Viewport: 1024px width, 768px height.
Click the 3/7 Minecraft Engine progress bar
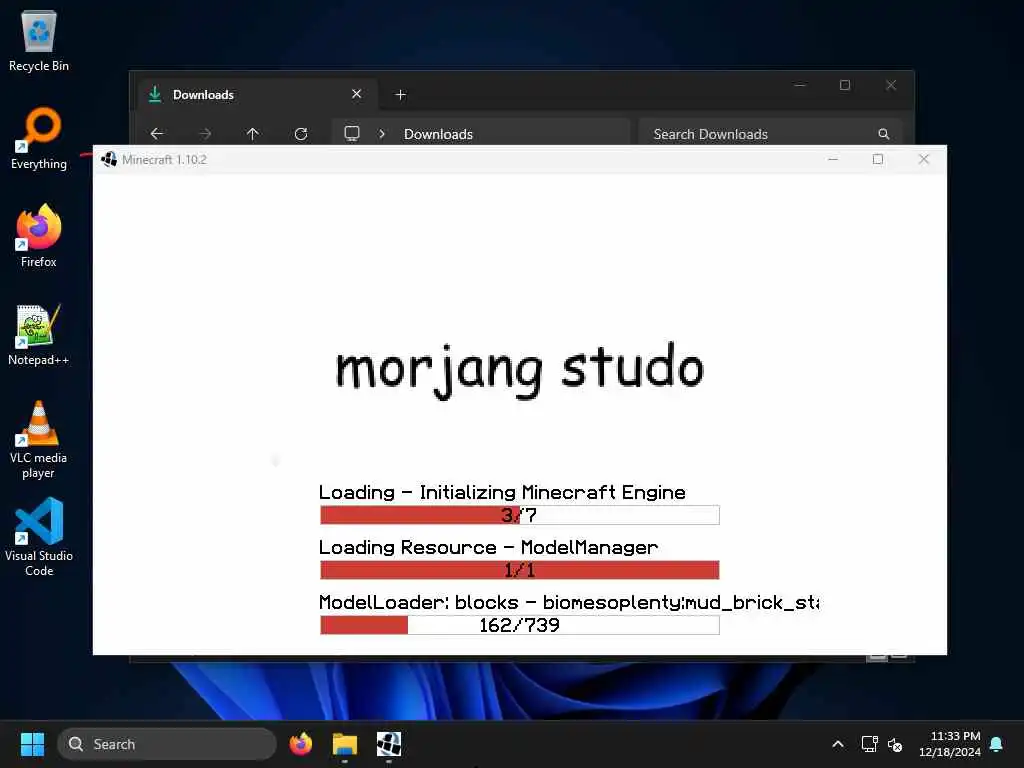point(520,515)
